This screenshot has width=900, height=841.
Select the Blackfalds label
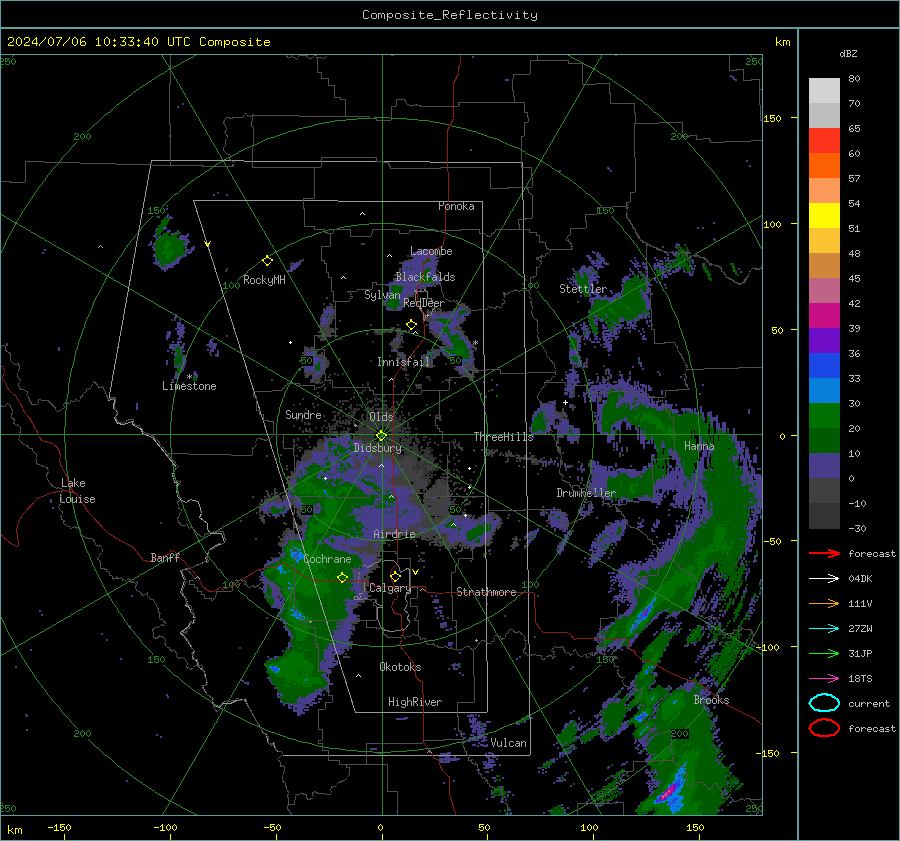pos(425,277)
